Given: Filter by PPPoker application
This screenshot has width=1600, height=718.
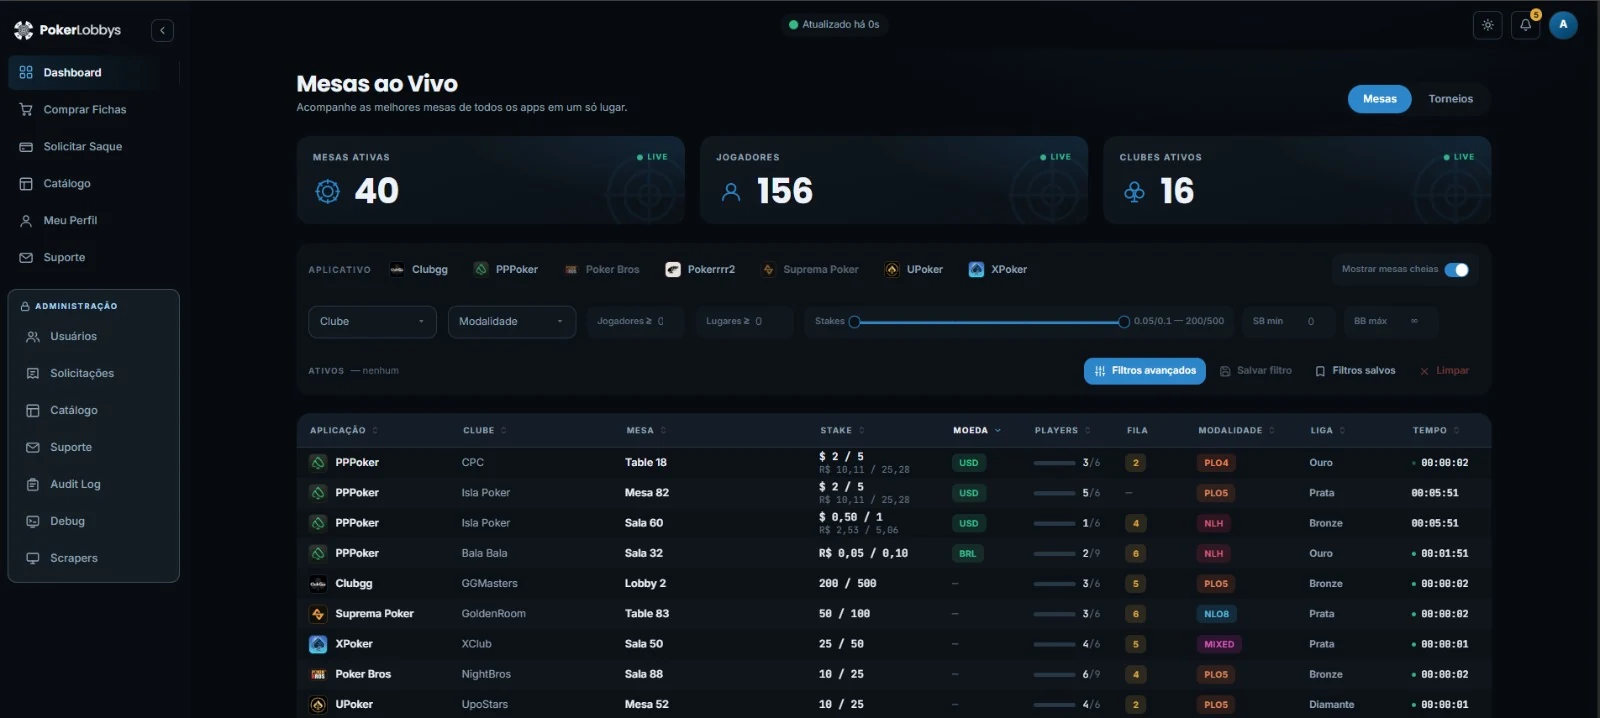Looking at the screenshot, I should click(x=506, y=269).
